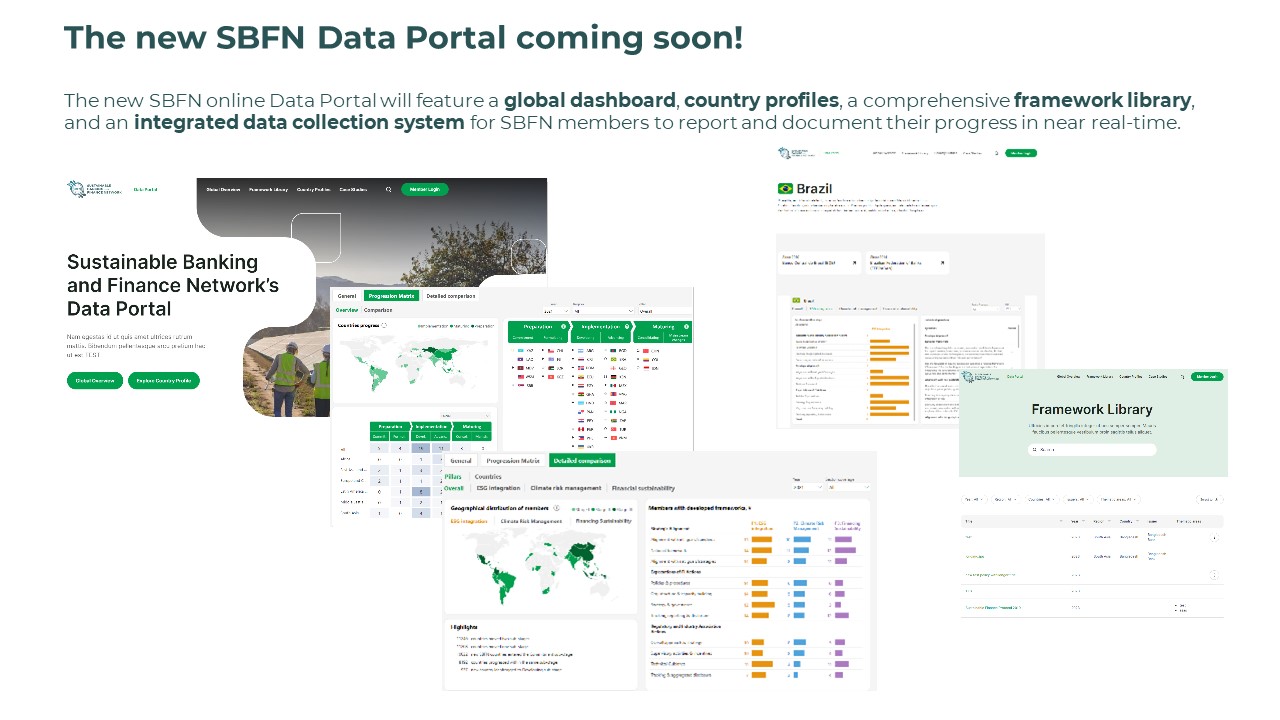The image size is (1280, 720).
Task: Click the search icon in Framework Library header
Action: (1182, 377)
